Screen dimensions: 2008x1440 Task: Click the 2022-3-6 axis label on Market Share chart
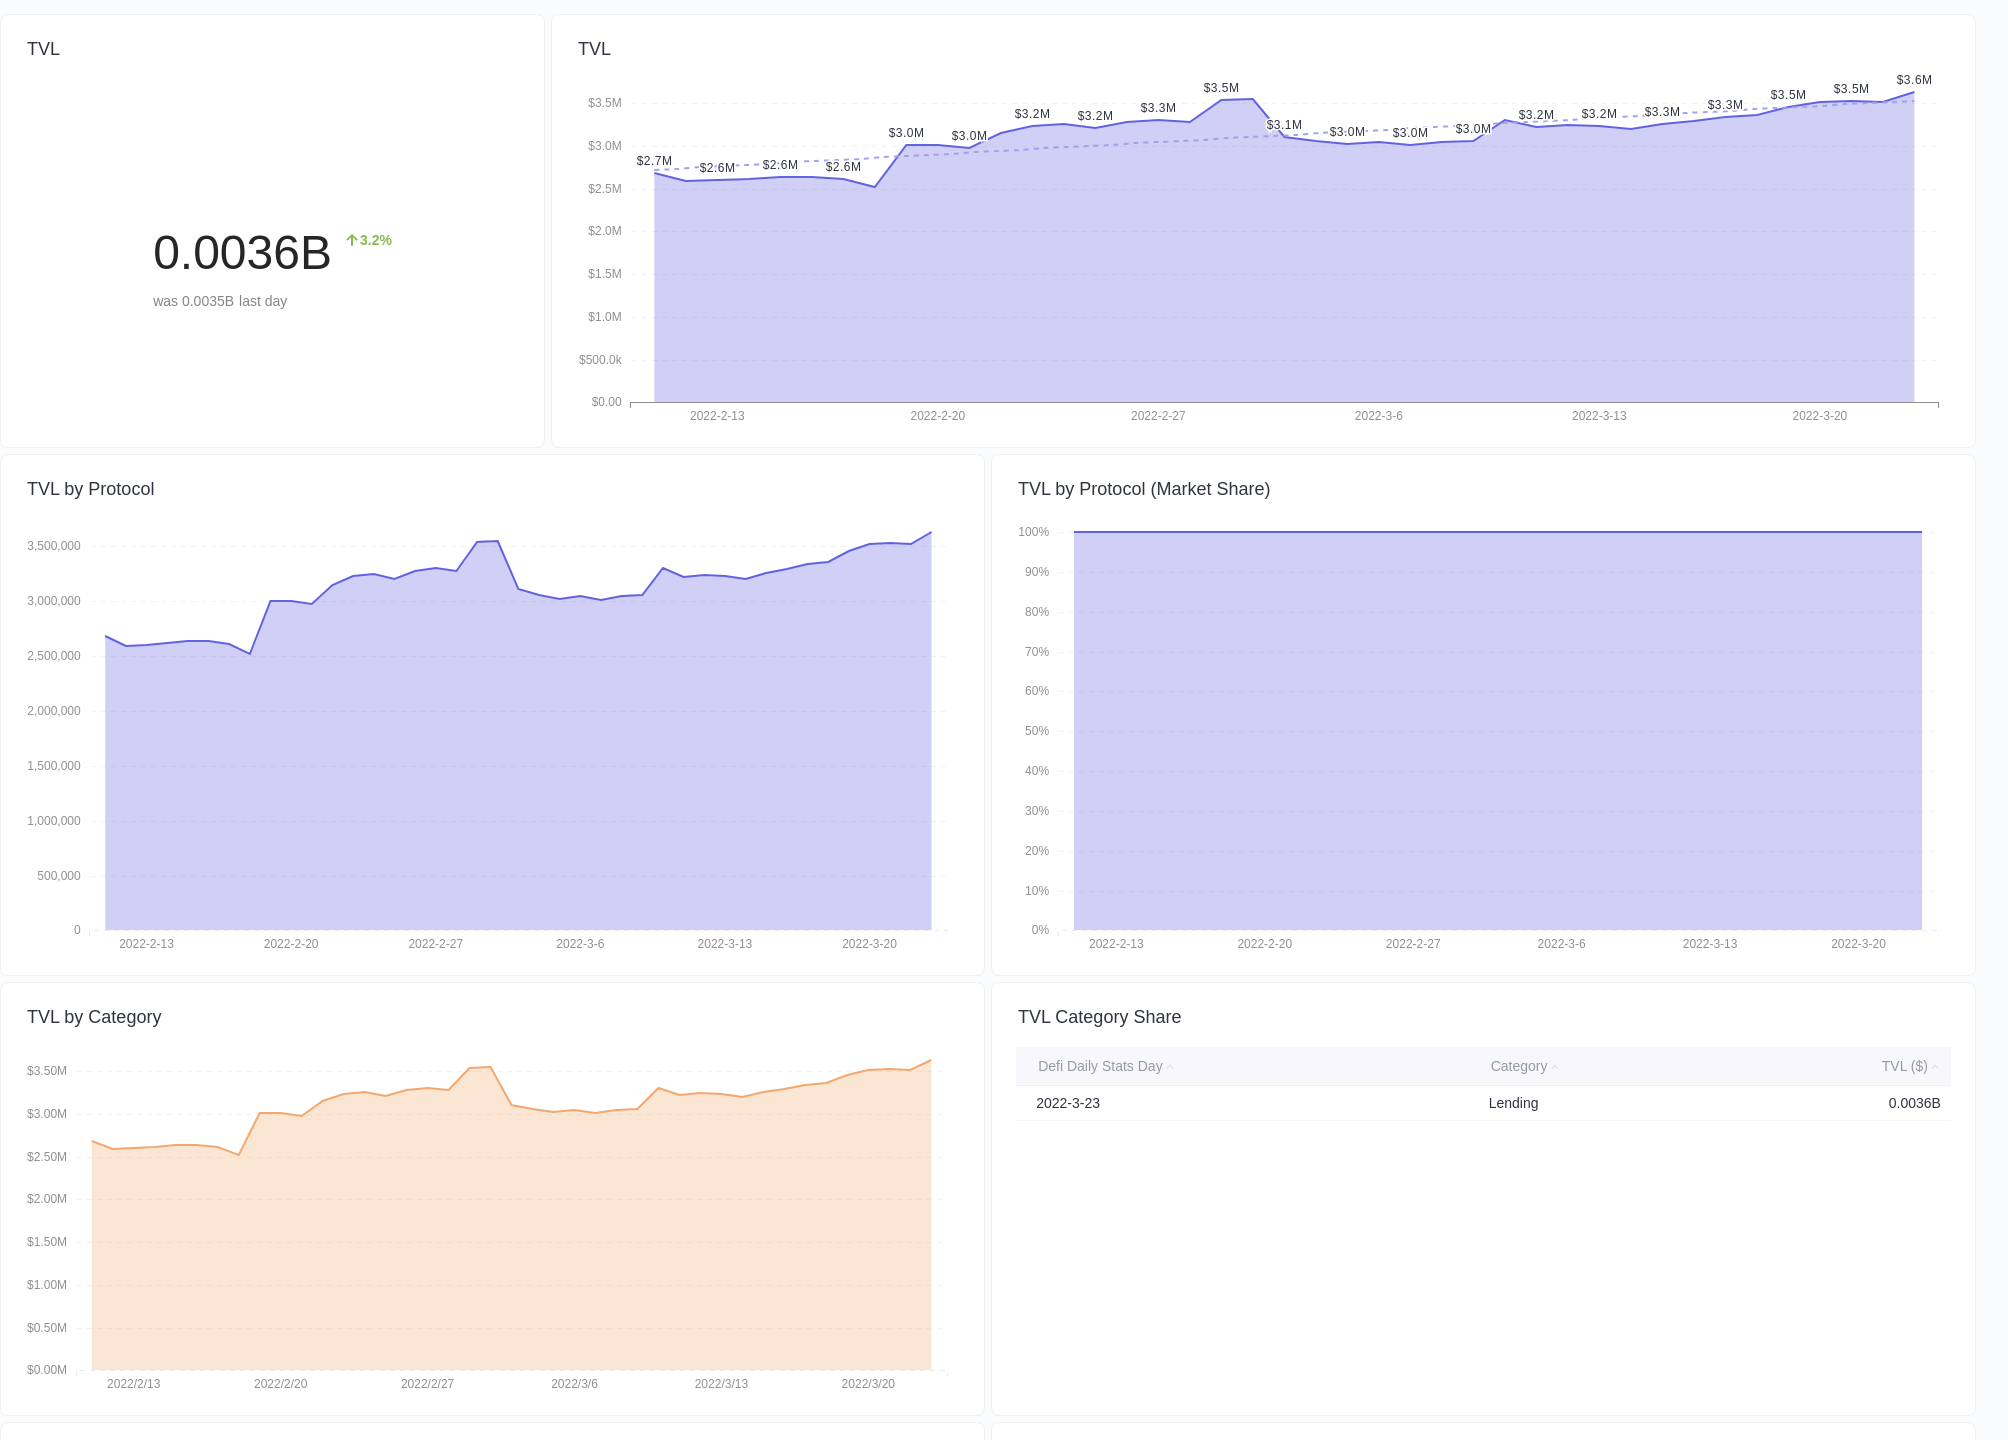(x=1561, y=943)
